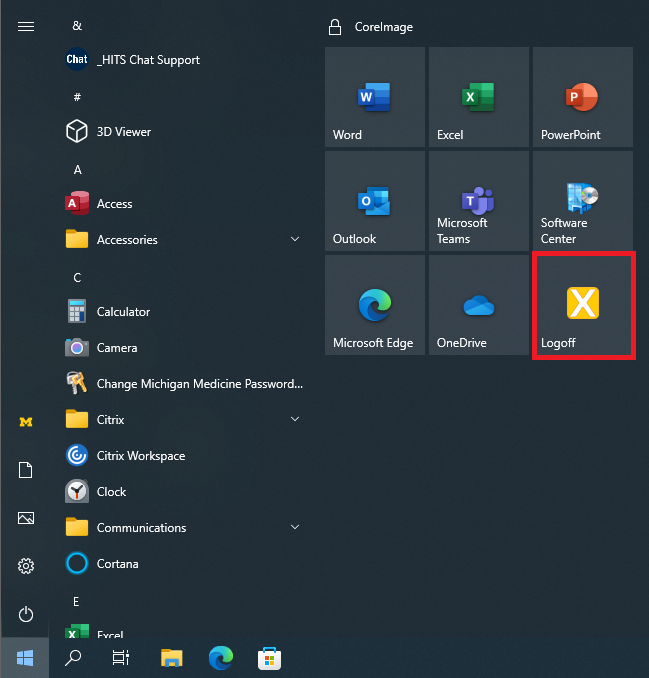This screenshot has width=649, height=678.
Task: Open File Explorer from taskbar
Action: pyautogui.click(x=172, y=658)
